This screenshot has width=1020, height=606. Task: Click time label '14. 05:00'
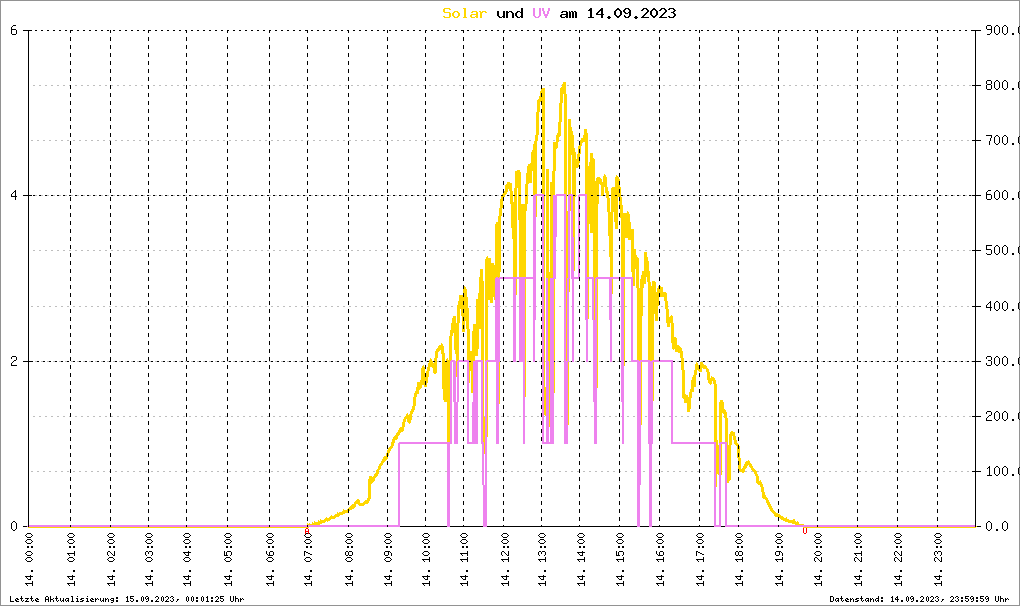tap(228, 560)
